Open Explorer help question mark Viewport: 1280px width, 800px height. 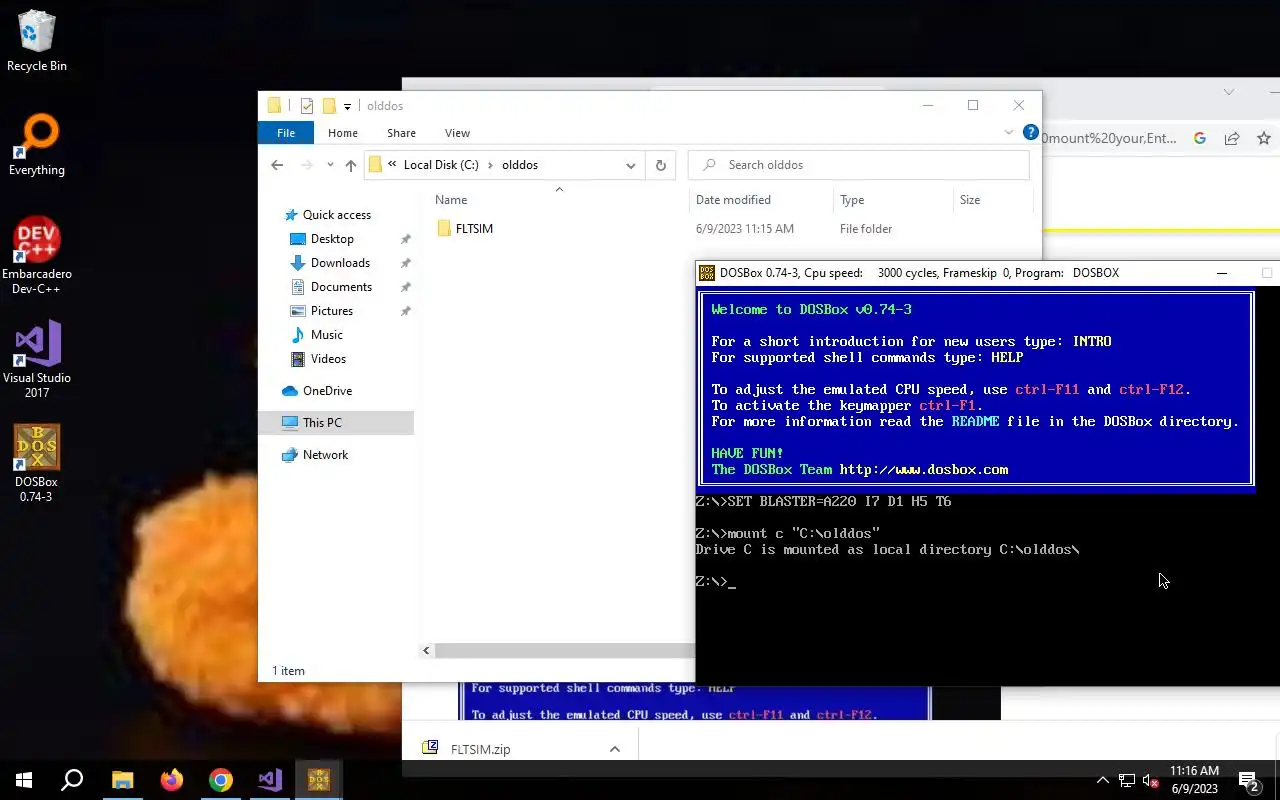[x=1030, y=132]
